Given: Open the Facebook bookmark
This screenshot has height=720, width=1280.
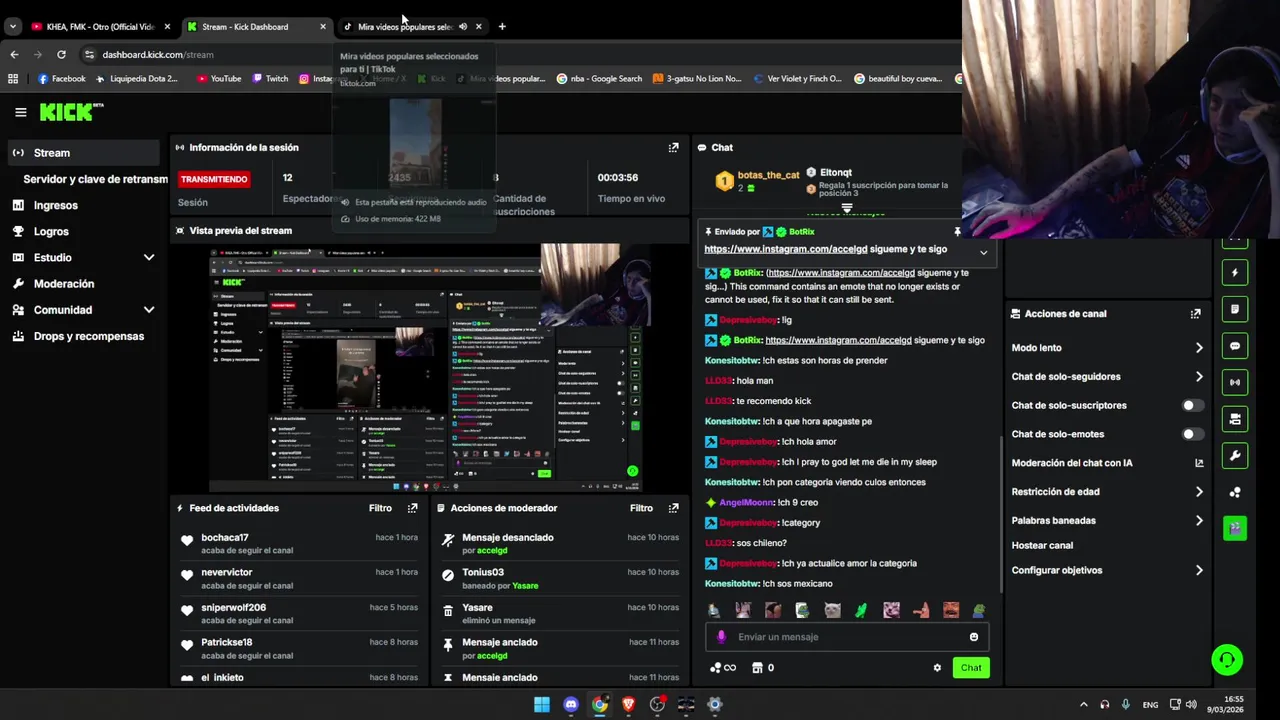Looking at the screenshot, I should pos(62,78).
